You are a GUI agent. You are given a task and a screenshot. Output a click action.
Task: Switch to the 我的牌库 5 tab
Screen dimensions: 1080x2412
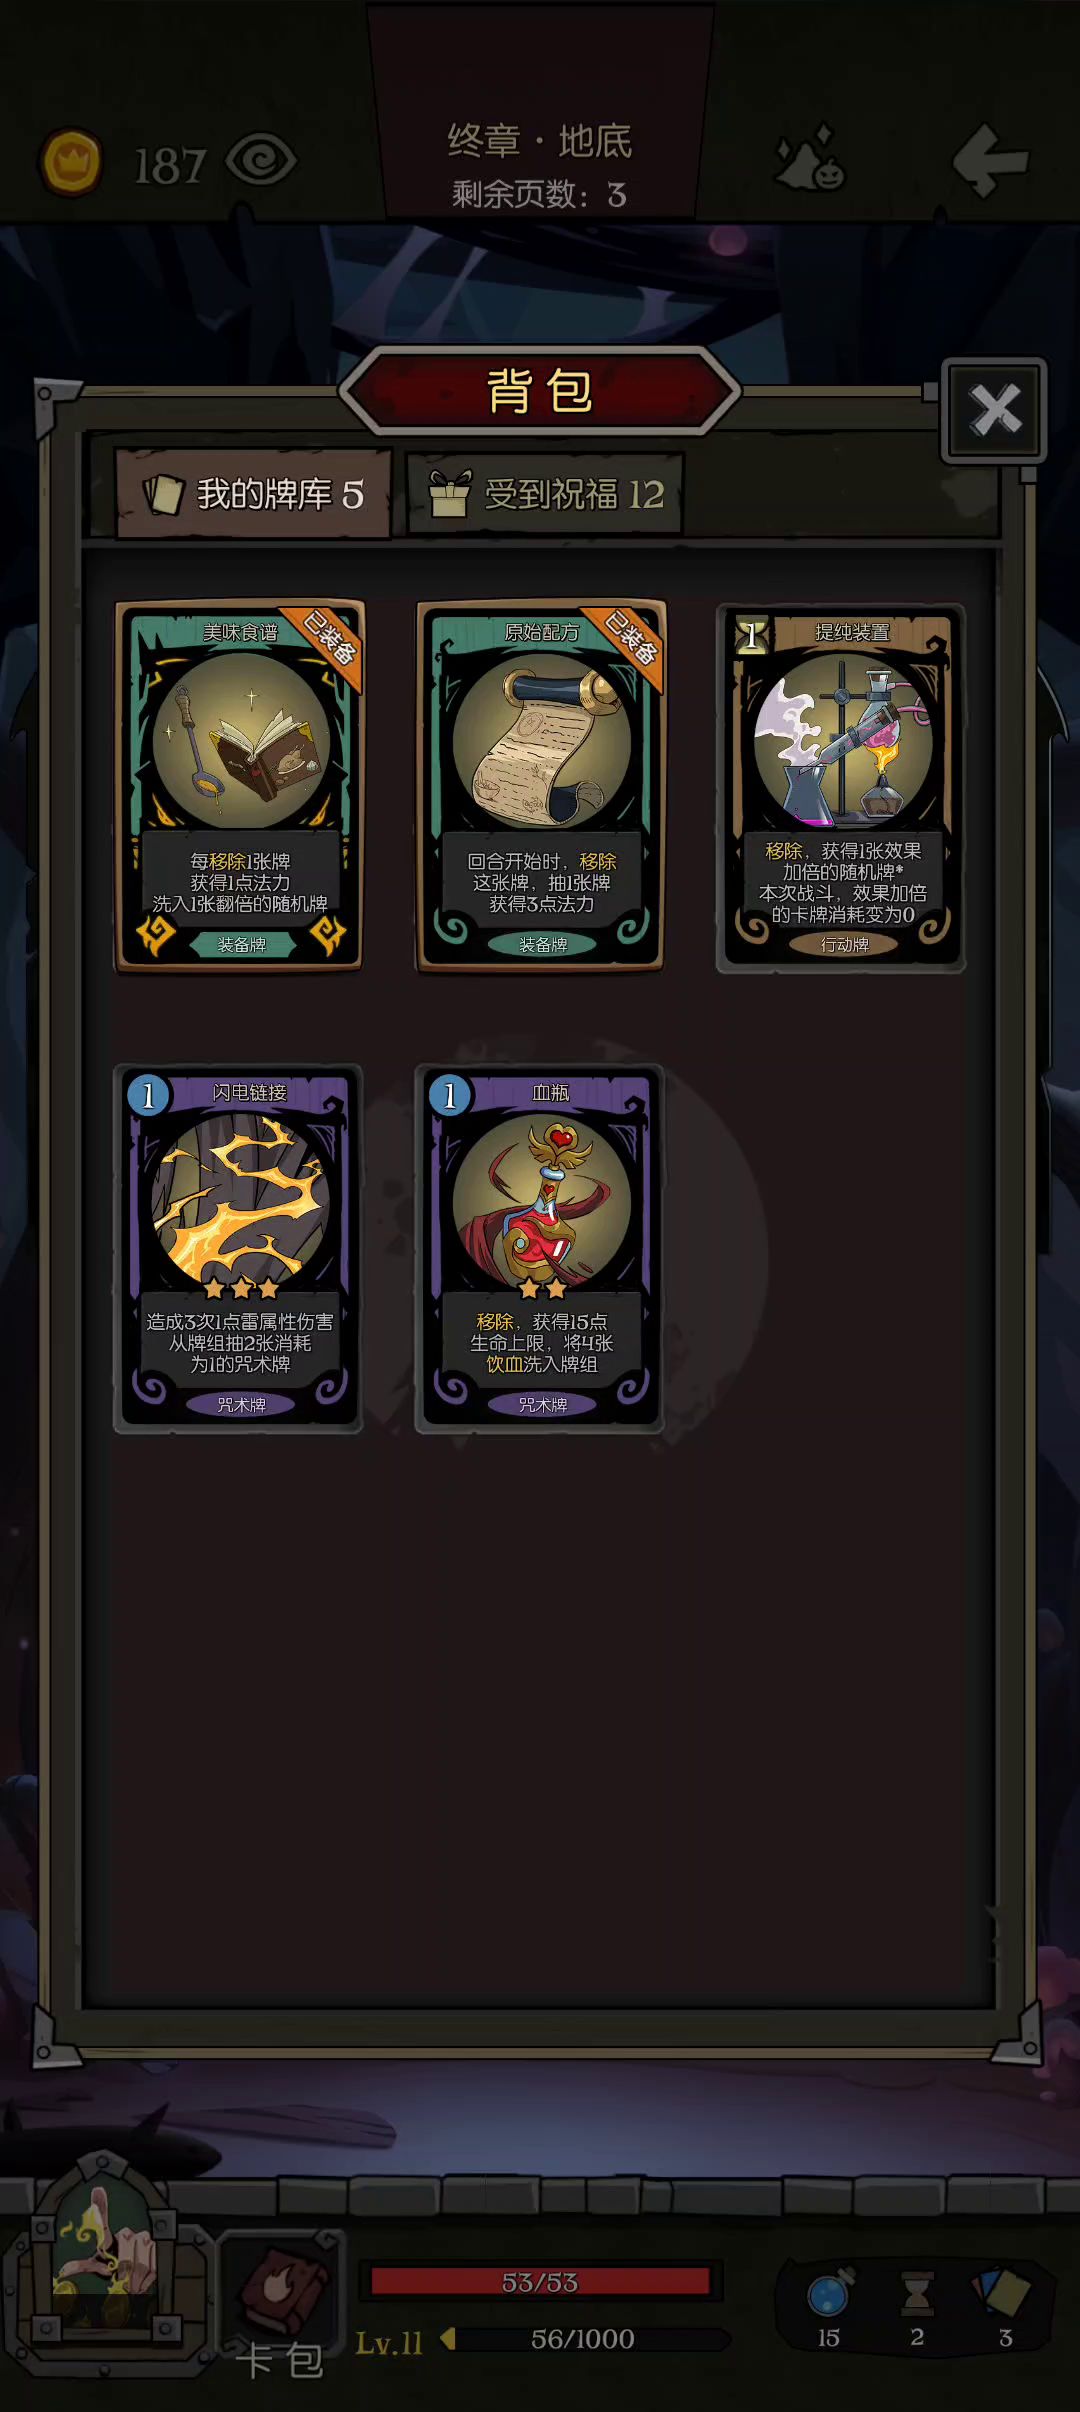point(253,493)
